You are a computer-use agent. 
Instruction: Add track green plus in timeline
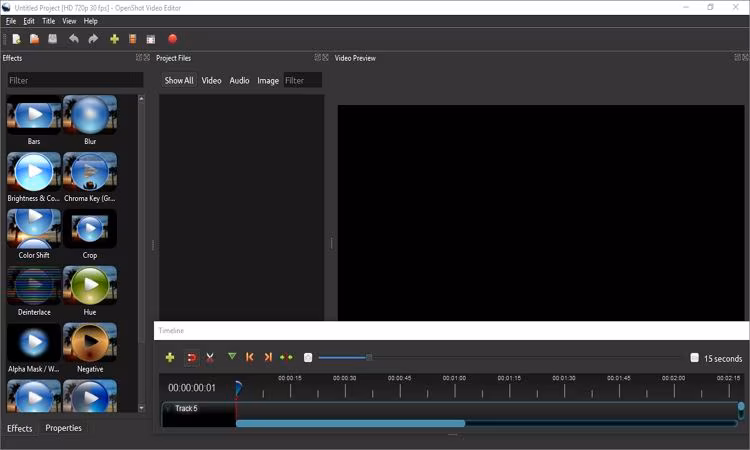(170, 357)
